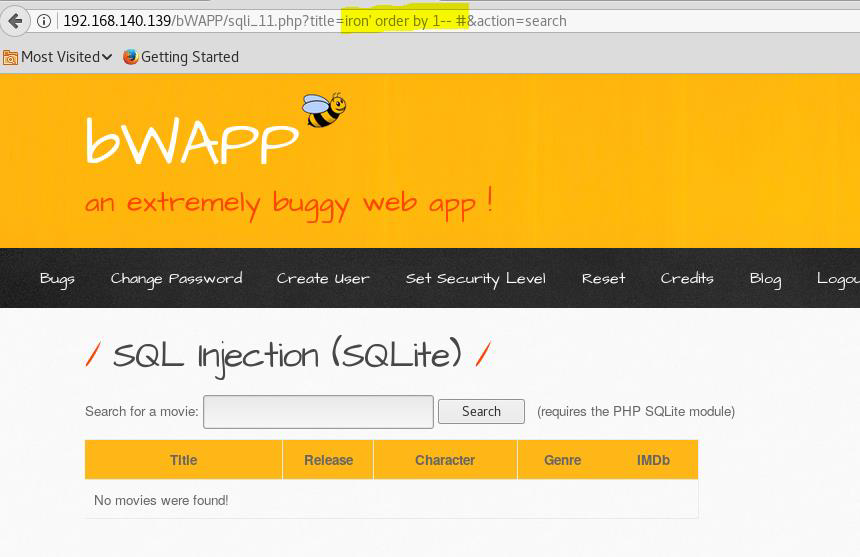Image resolution: width=860 pixels, height=557 pixels.
Task: Click the Reset menu item
Action: click(603, 278)
